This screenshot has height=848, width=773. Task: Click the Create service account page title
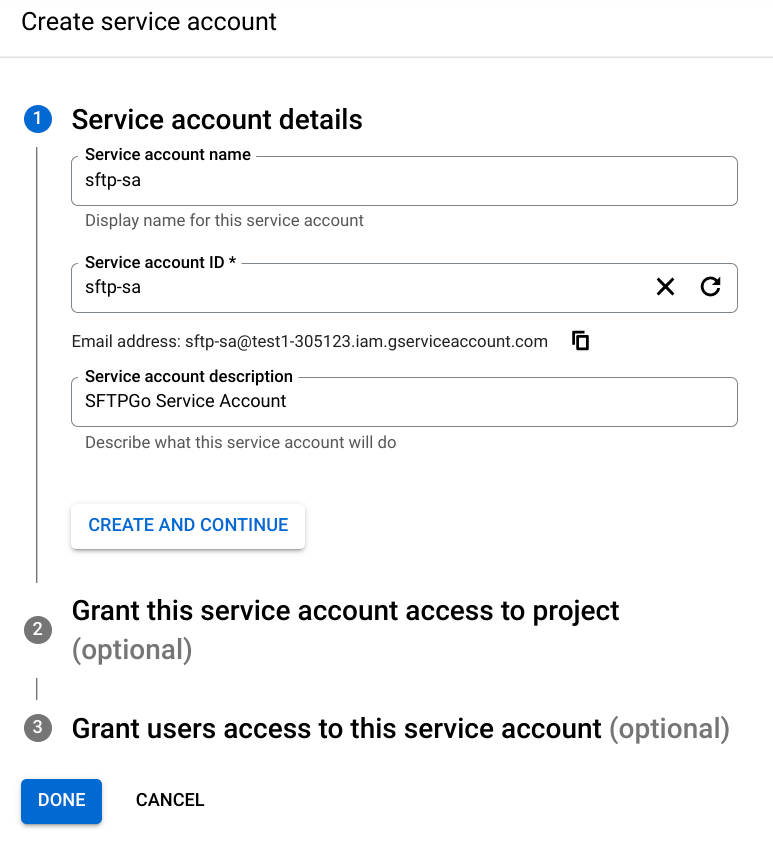(148, 22)
